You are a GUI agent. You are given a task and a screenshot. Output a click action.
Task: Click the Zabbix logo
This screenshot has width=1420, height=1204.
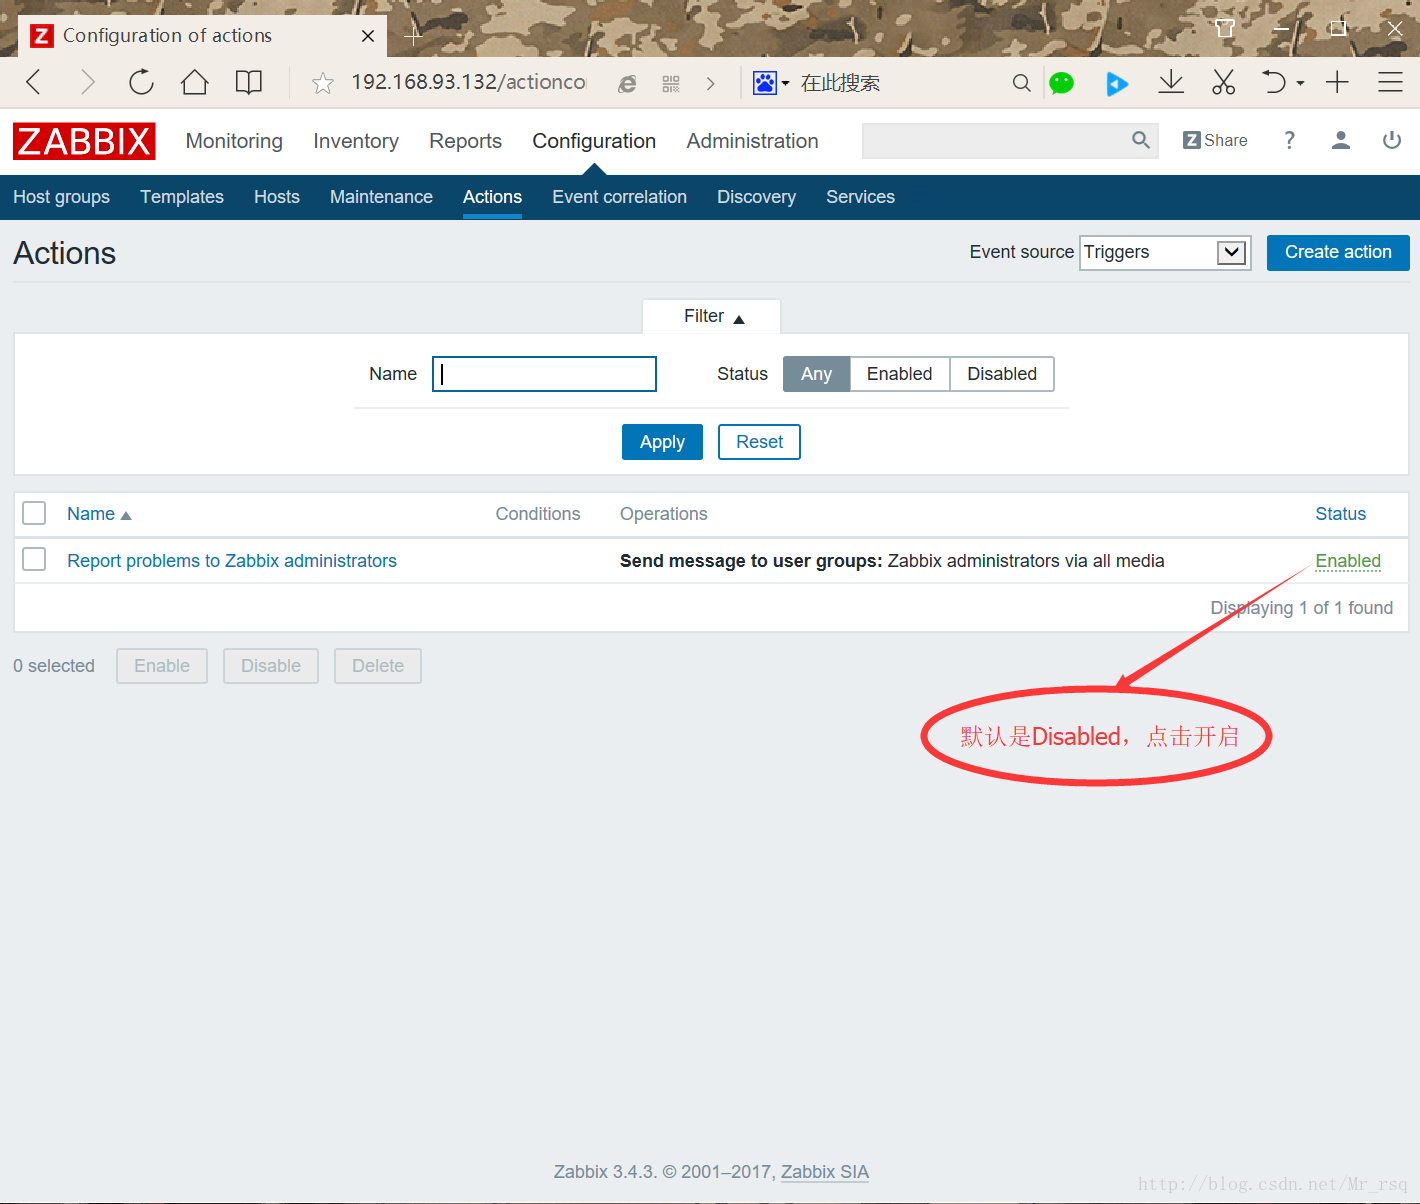[x=84, y=141]
